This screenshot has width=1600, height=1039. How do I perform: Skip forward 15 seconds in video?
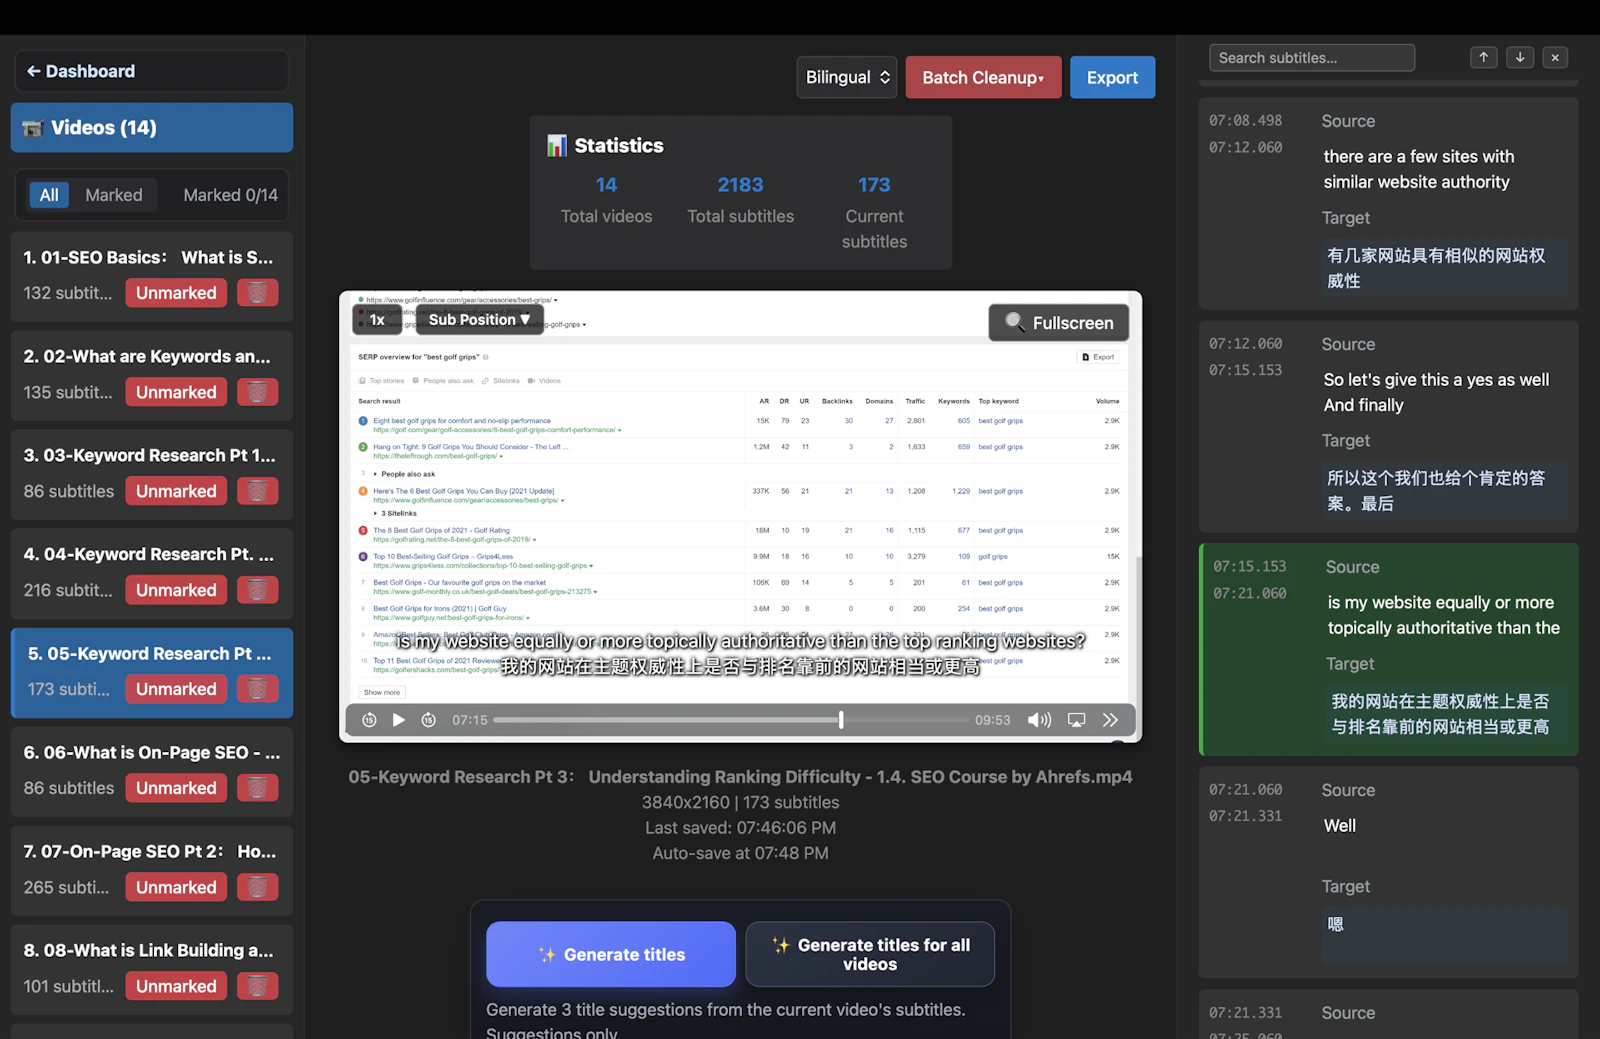pyautogui.click(x=429, y=720)
